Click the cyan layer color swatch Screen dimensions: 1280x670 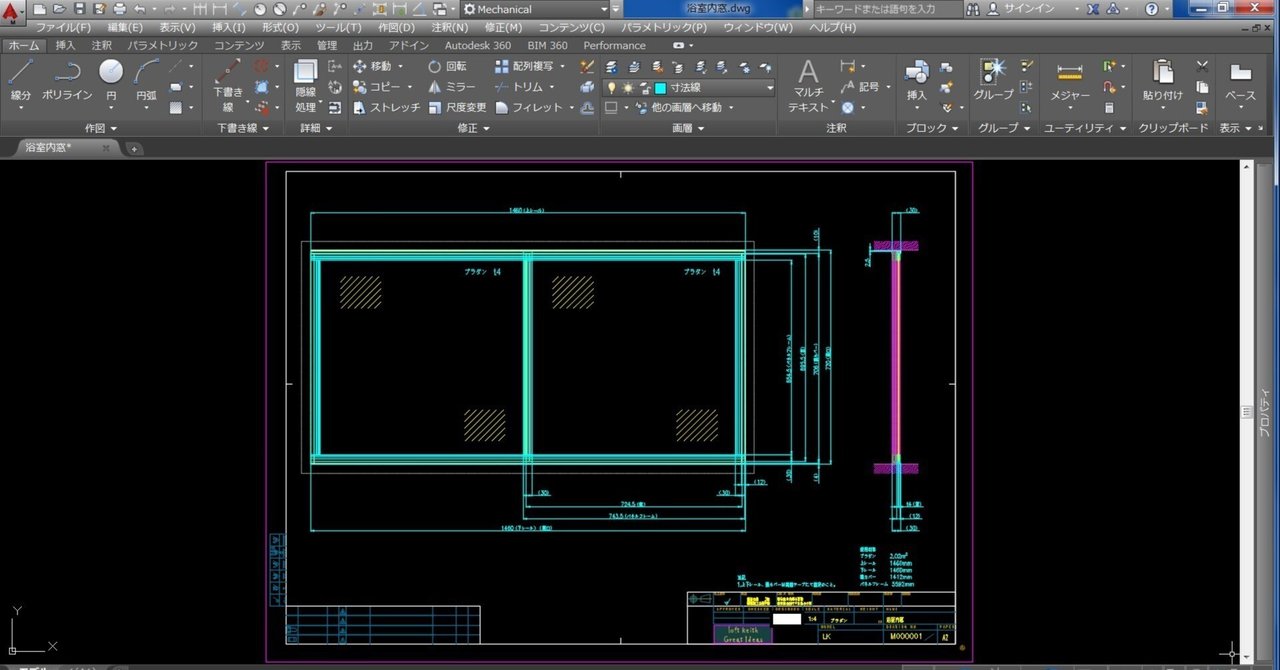coord(660,88)
